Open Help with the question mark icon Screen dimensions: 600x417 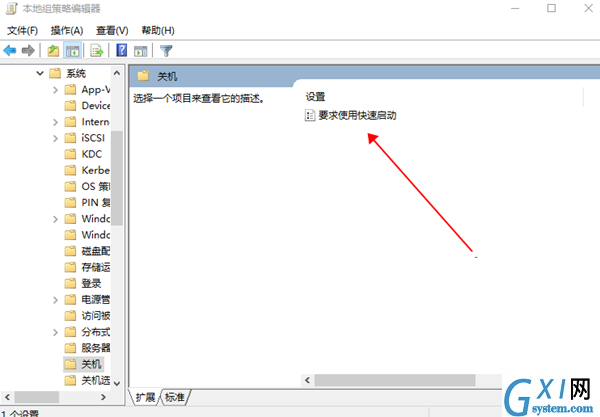[122, 50]
